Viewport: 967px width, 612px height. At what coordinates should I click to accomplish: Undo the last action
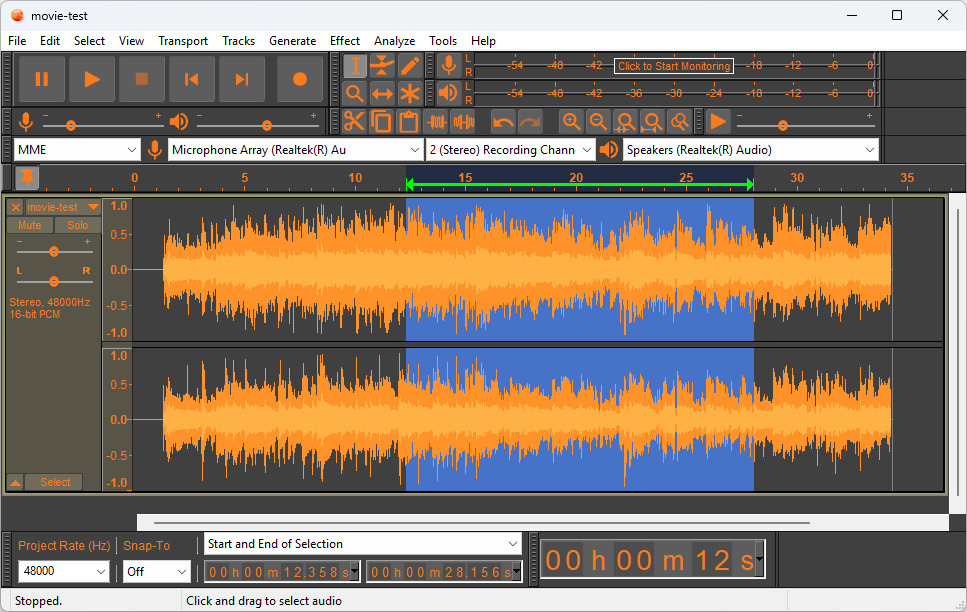click(503, 122)
